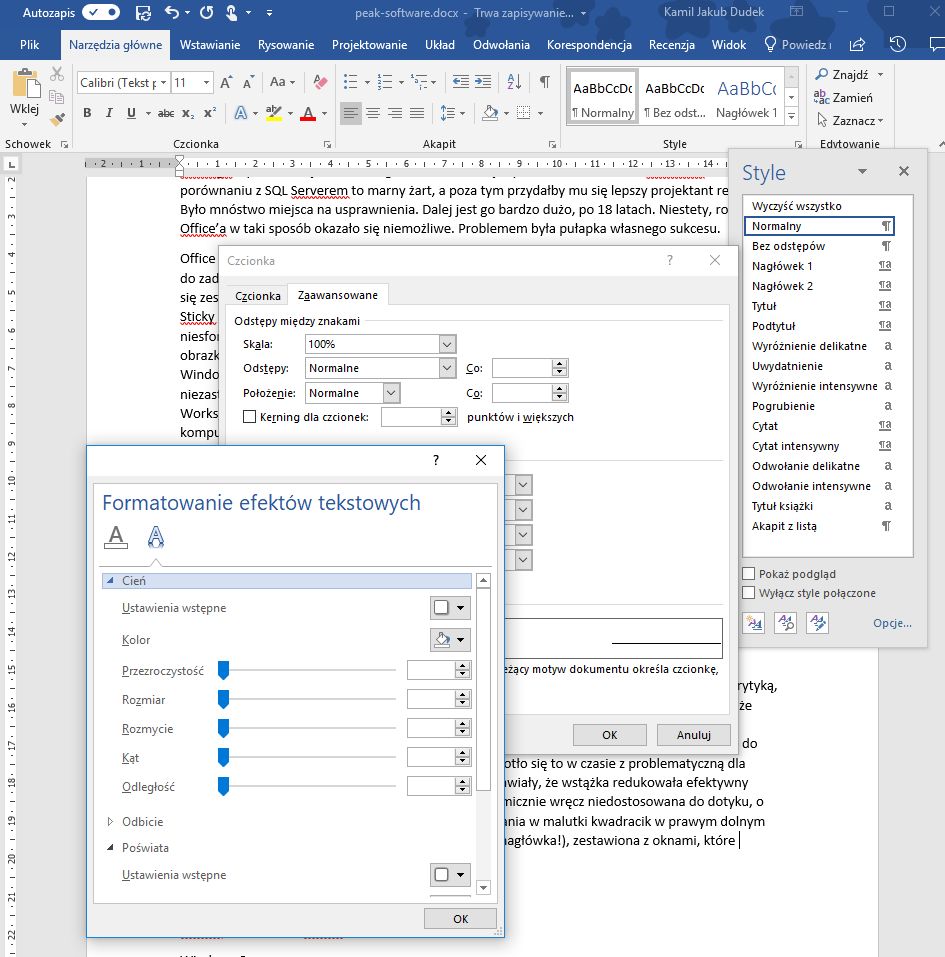
Task: Select the Nagłówek 1 style in list
Action: pyautogui.click(x=782, y=266)
